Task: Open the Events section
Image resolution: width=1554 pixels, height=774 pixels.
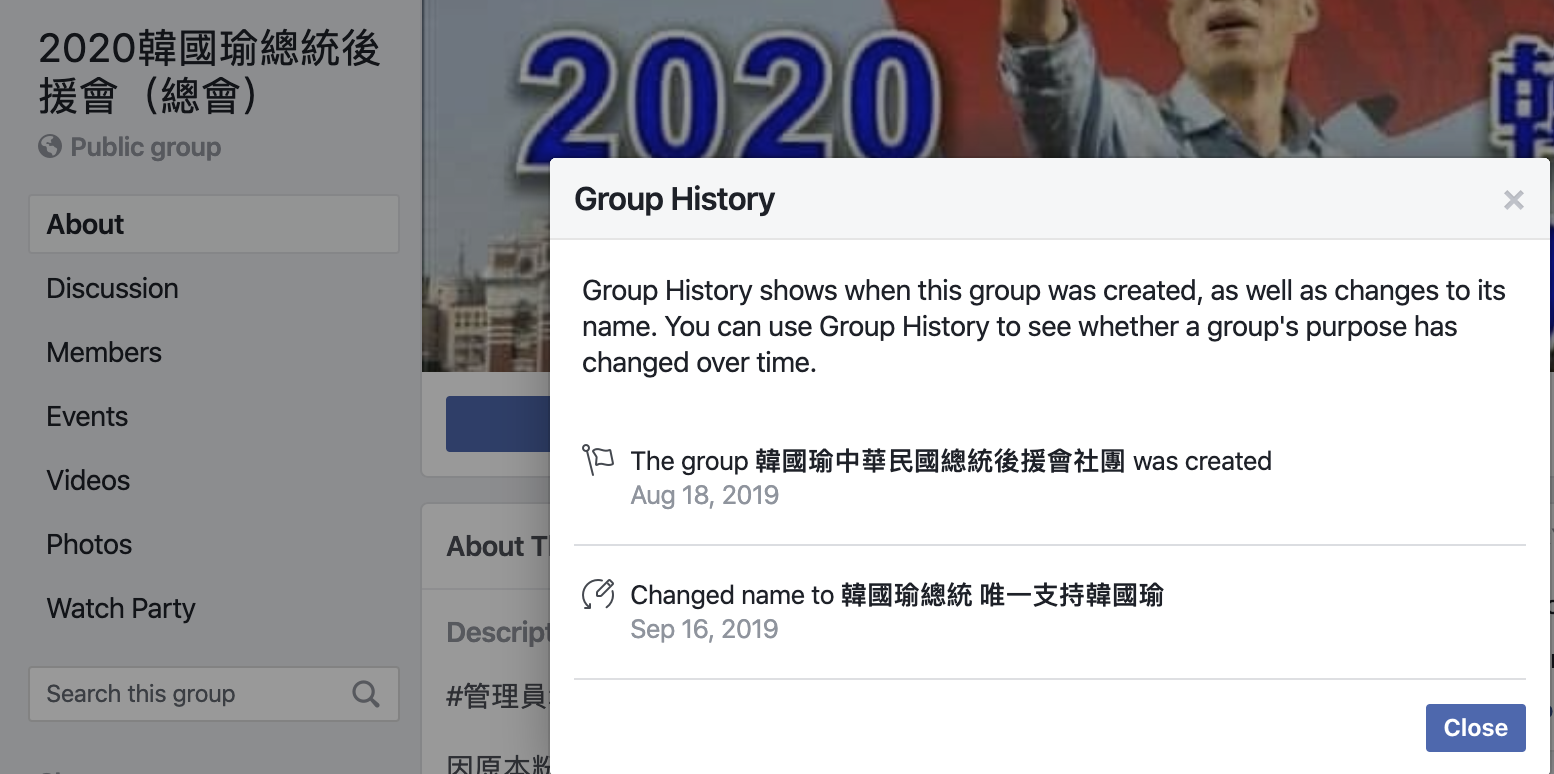Action: pos(87,416)
